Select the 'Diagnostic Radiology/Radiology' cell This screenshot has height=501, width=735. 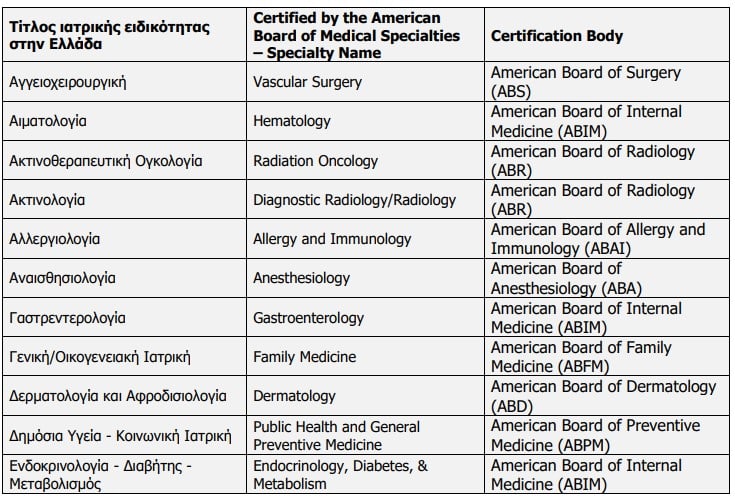(x=355, y=200)
